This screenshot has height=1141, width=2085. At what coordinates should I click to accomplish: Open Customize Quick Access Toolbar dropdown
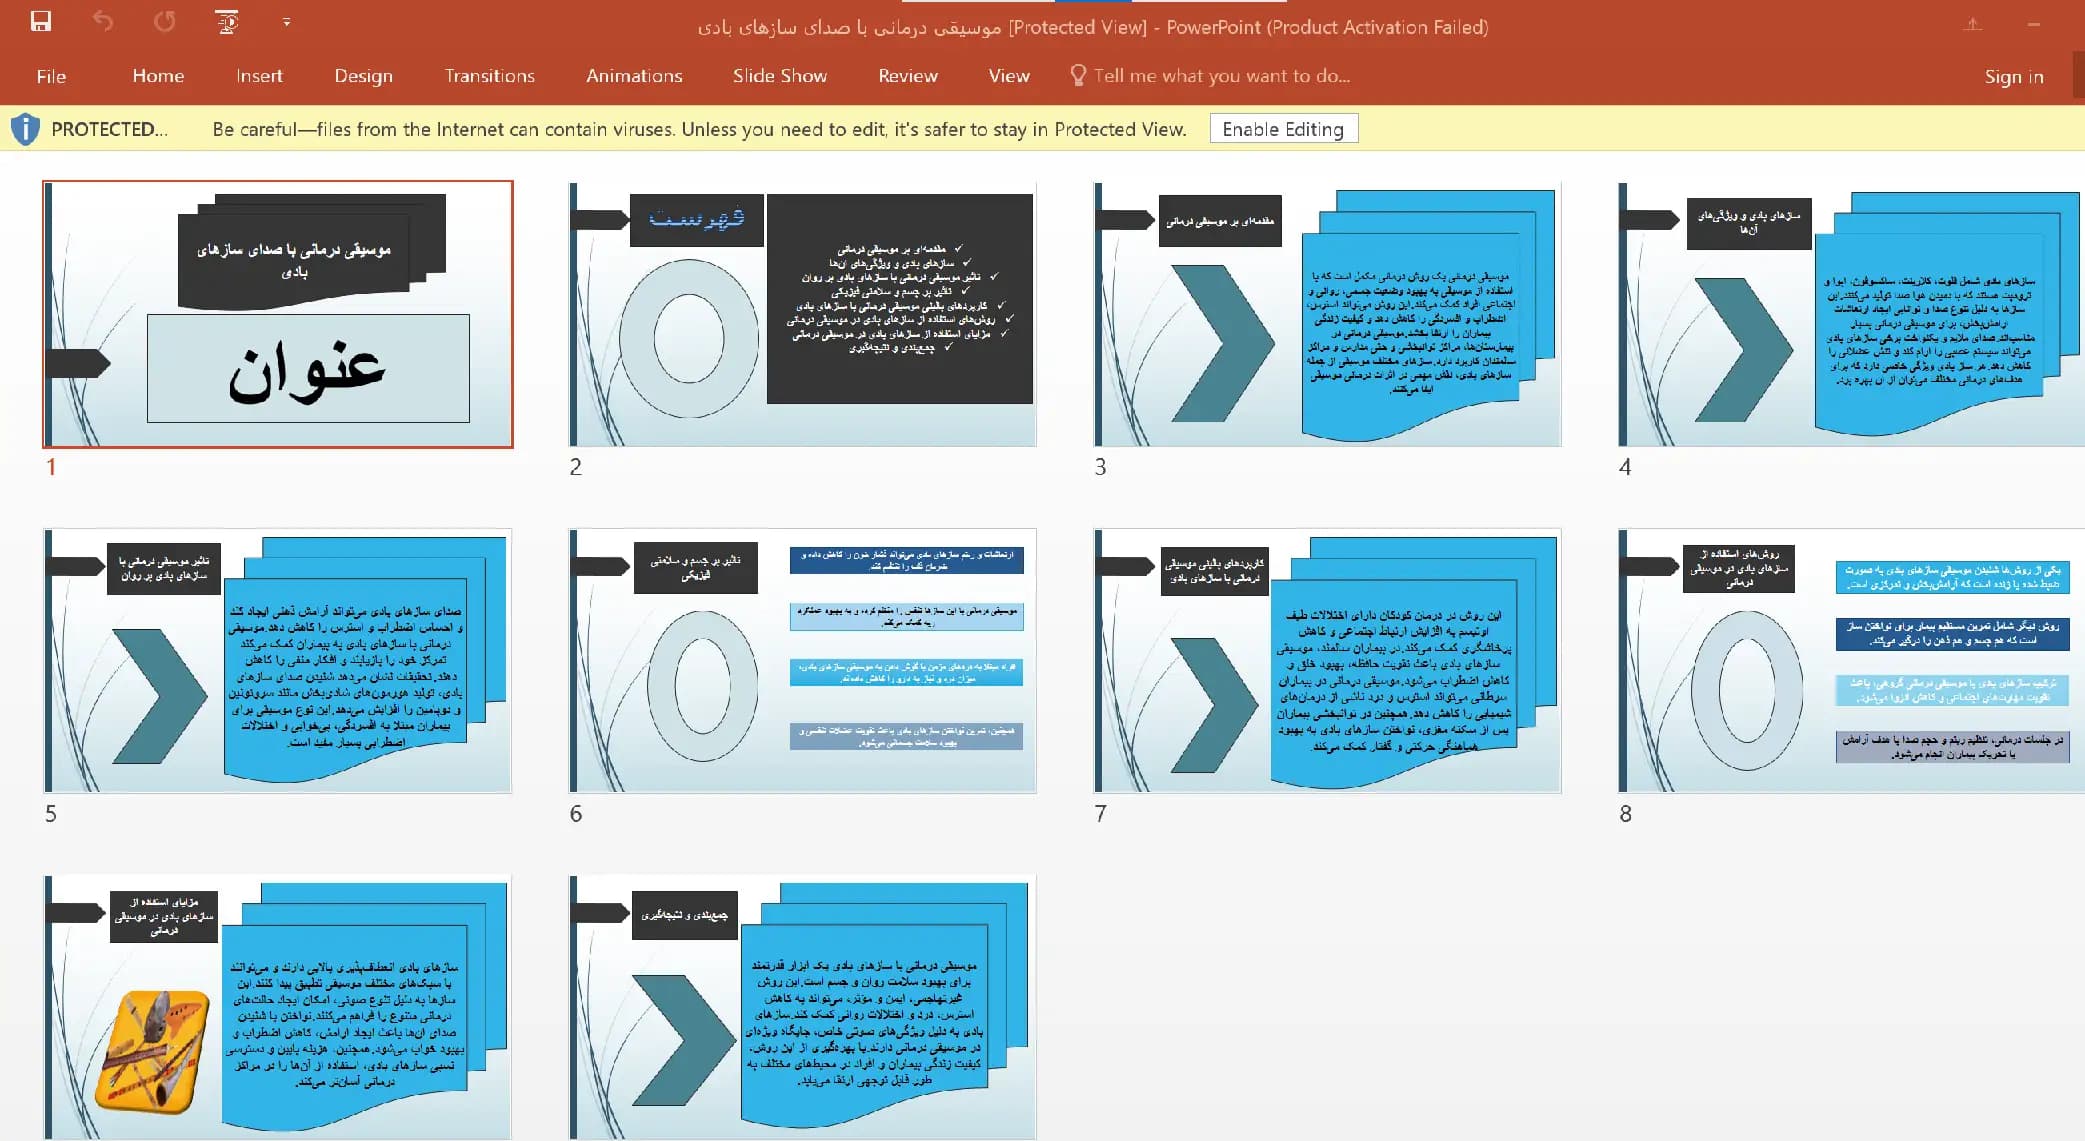tap(287, 22)
